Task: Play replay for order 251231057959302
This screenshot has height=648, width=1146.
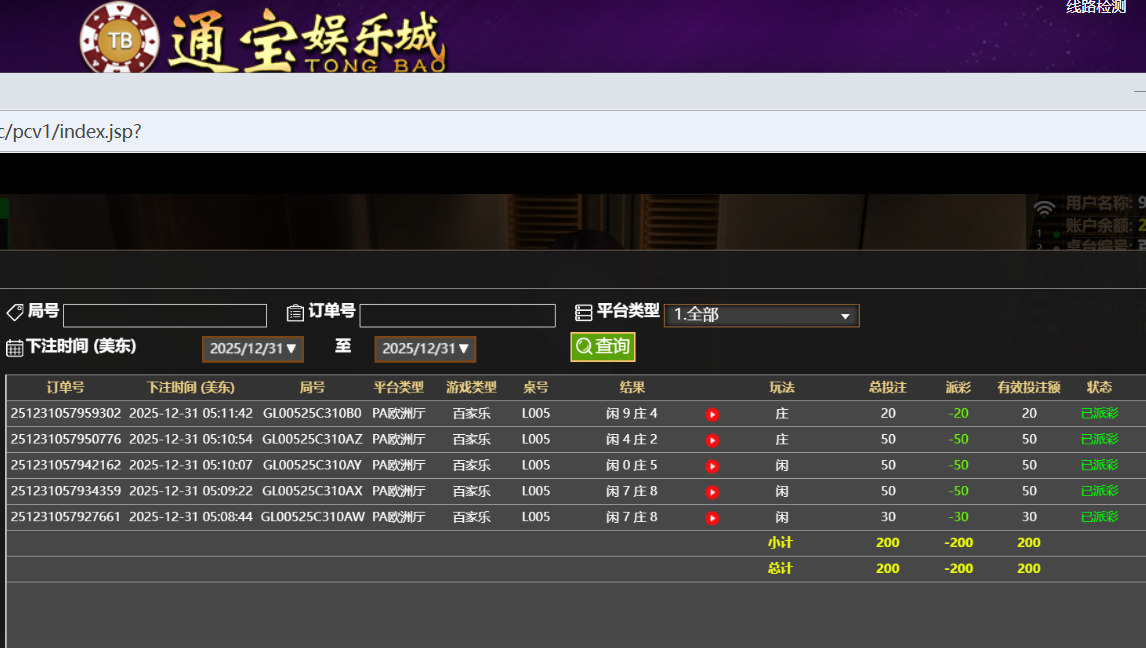Action: (x=712, y=414)
